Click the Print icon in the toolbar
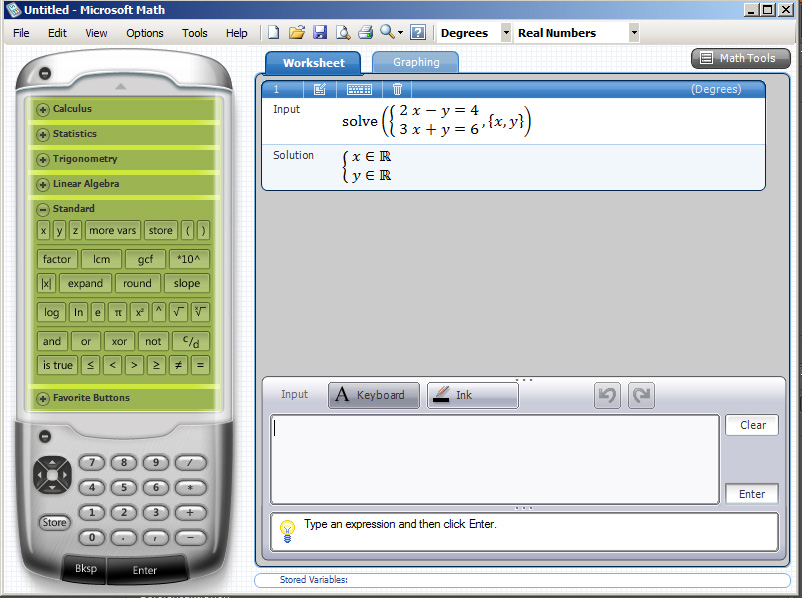Screen dimensions: 802x598 click(x=365, y=33)
